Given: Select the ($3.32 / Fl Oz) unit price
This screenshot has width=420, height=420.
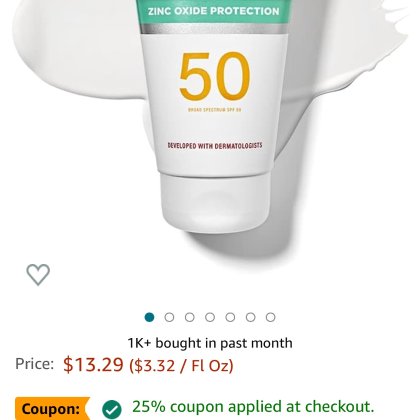Looking at the screenshot, I should (x=181, y=365).
